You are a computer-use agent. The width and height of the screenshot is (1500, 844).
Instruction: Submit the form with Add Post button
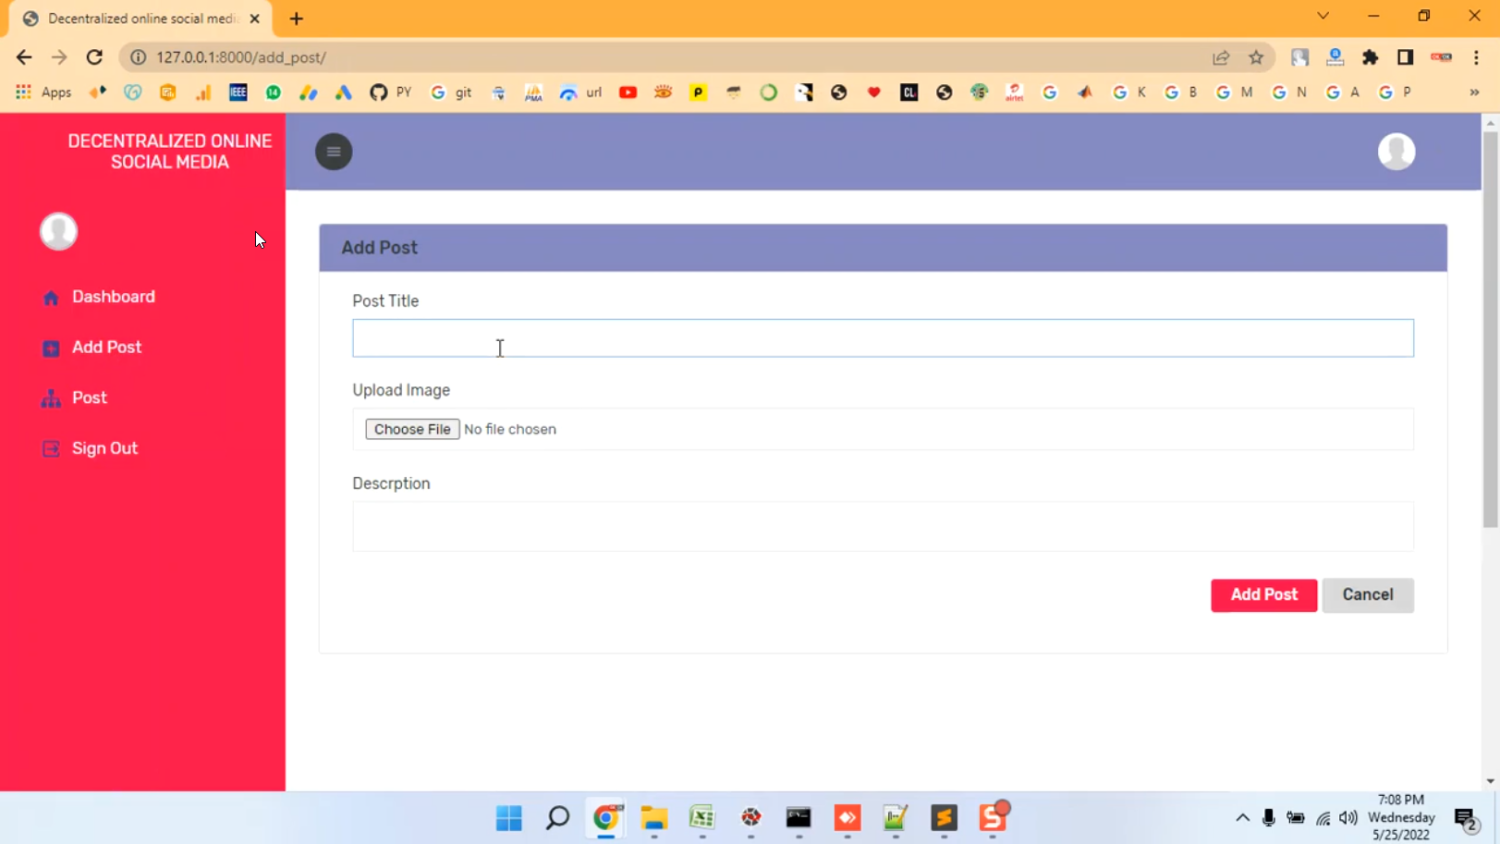coord(1263,595)
